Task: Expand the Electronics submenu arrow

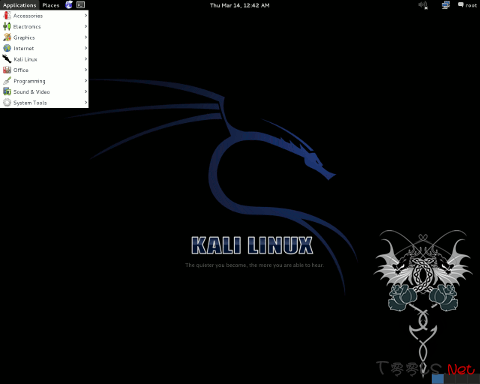Action: 86,26
